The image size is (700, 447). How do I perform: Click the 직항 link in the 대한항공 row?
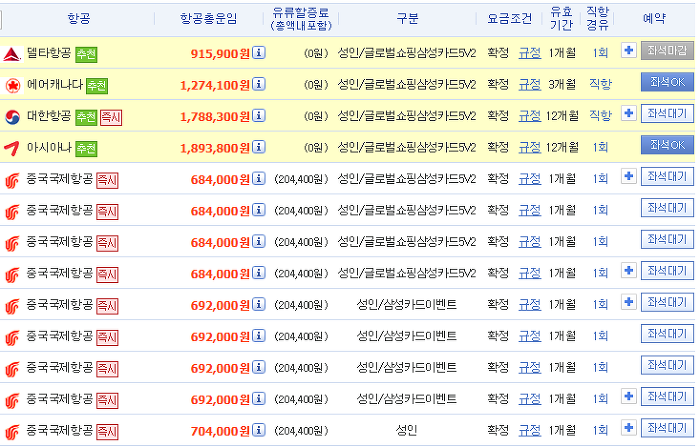tap(600, 116)
